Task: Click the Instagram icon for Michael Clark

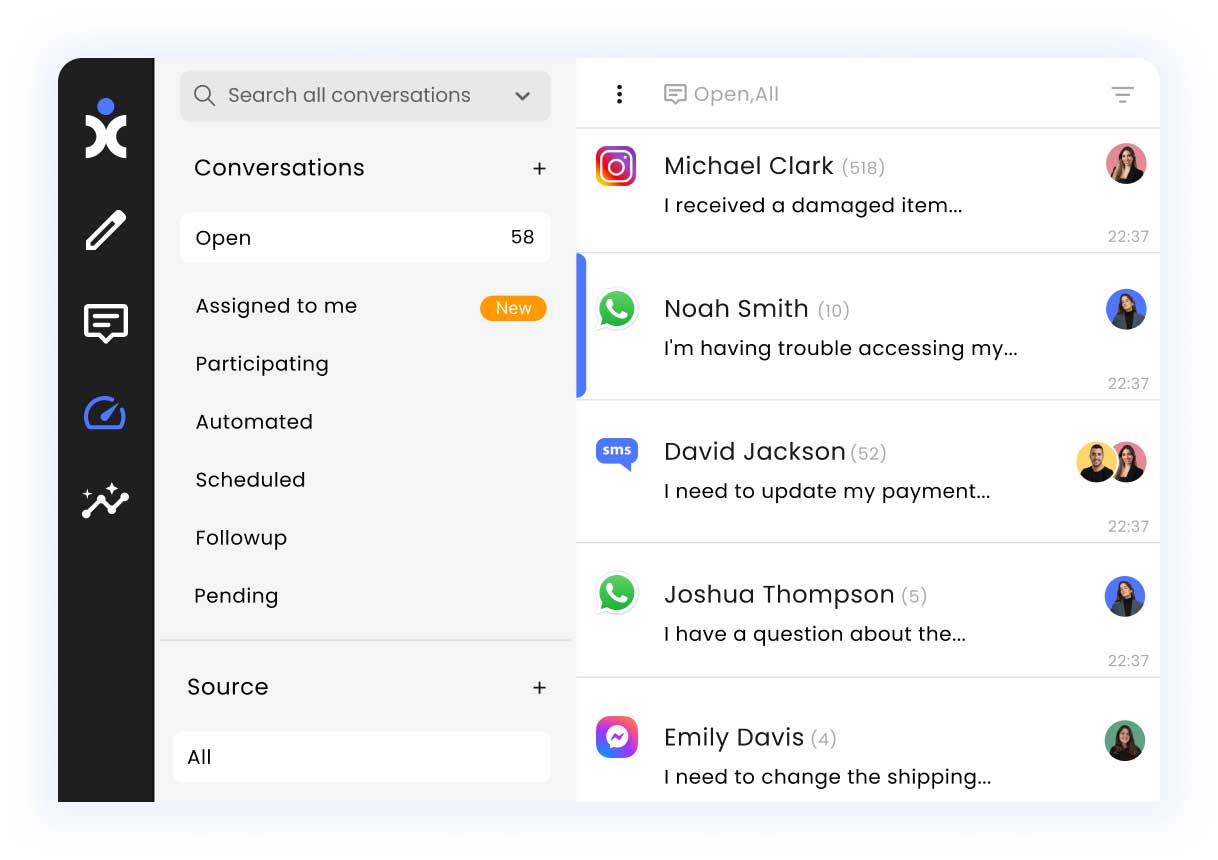Action: (616, 167)
